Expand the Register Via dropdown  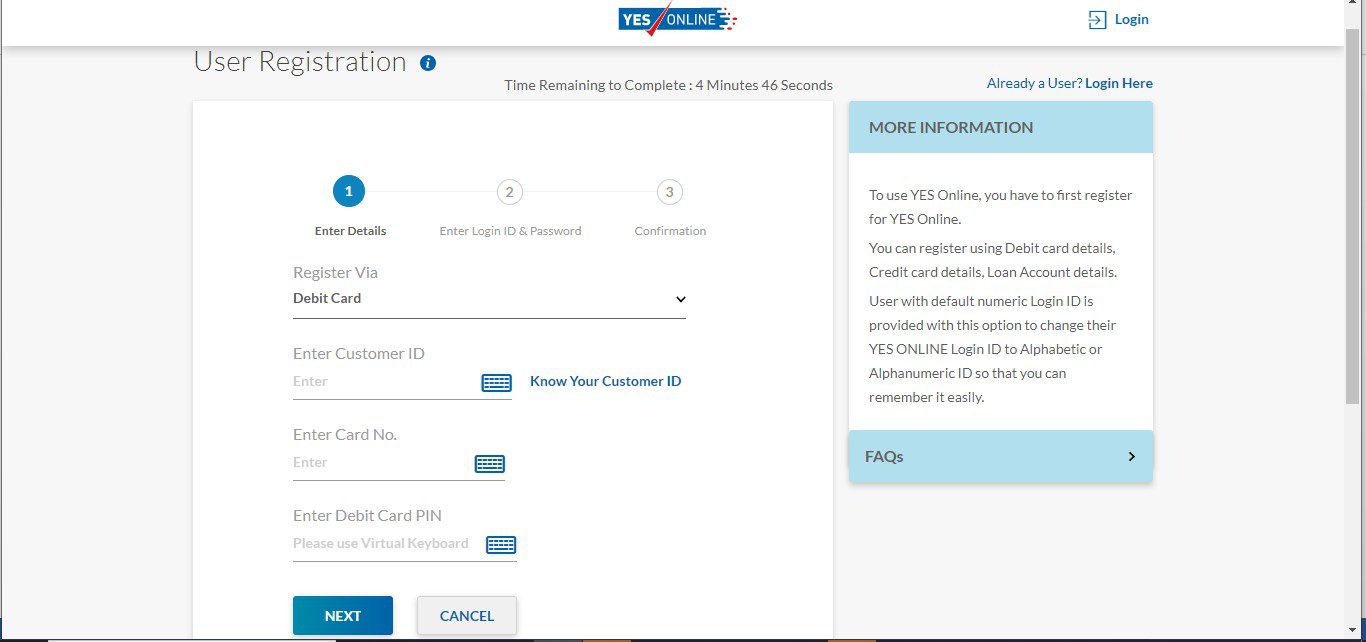[x=489, y=298]
